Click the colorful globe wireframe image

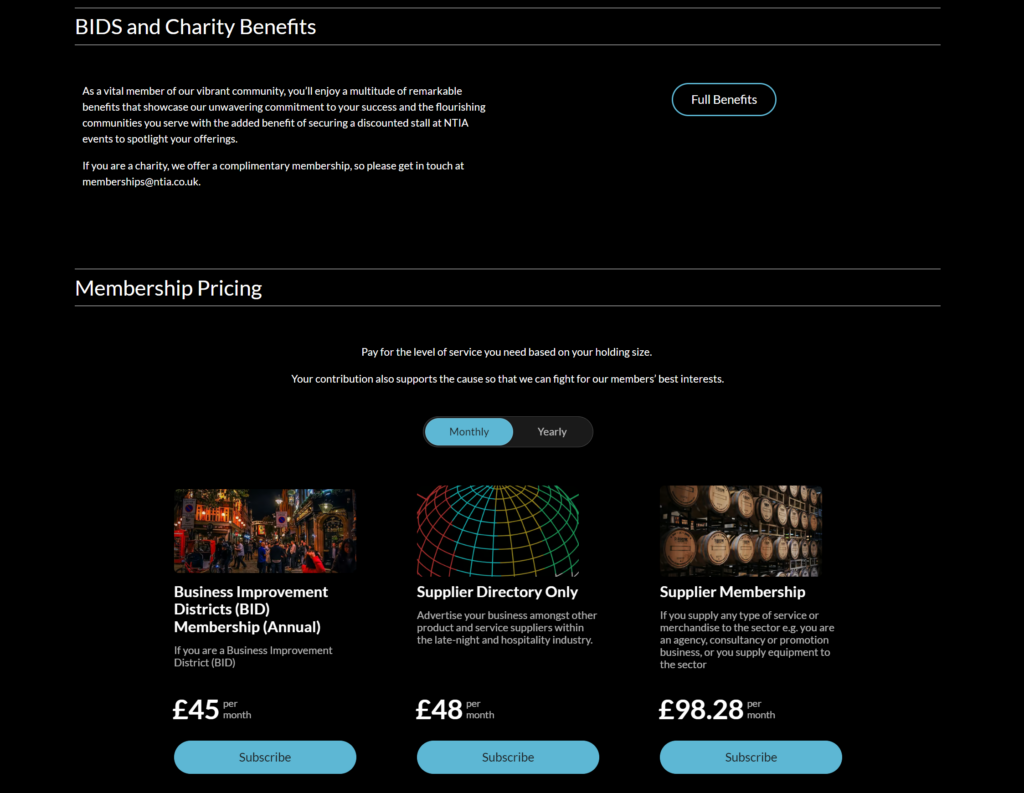[498, 530]
